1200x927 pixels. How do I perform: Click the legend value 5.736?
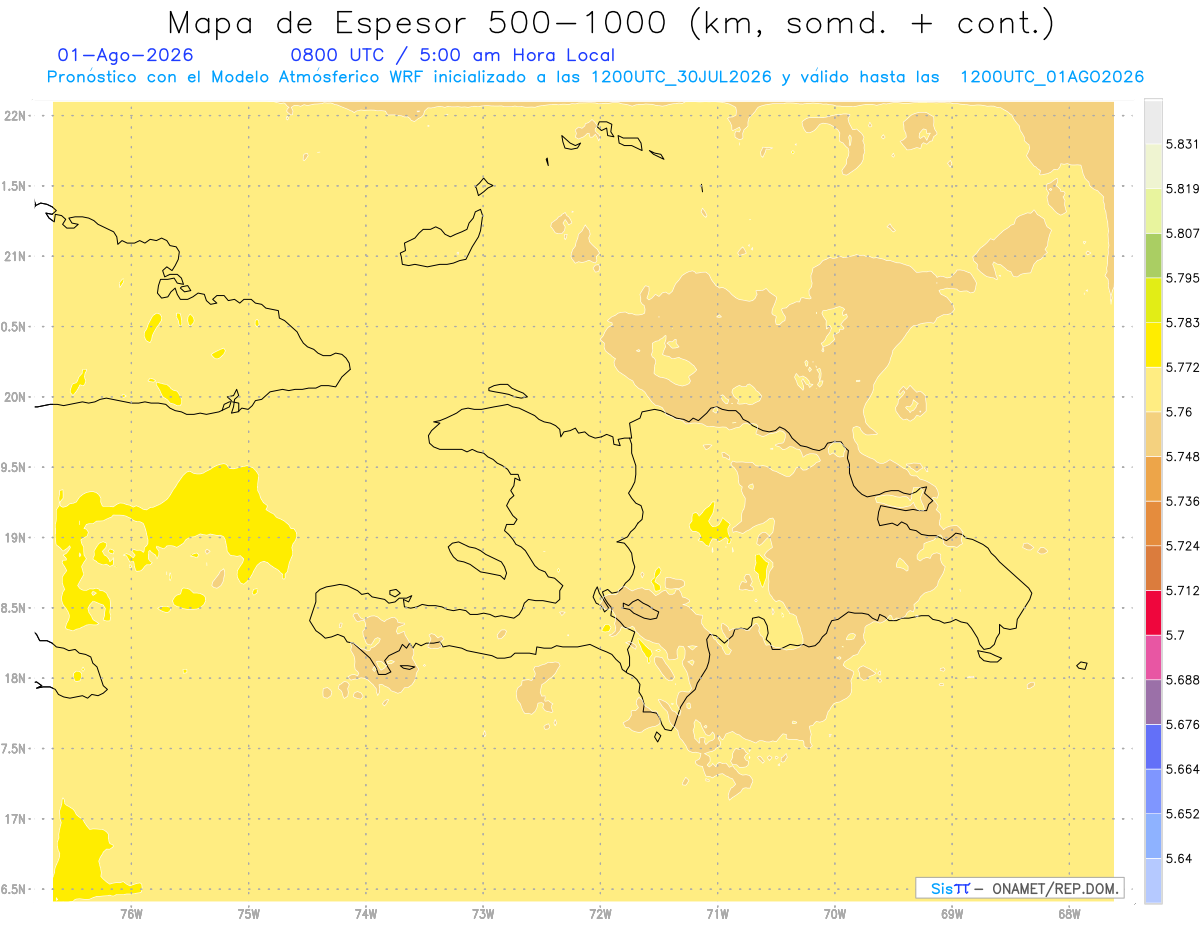coord(1182,501)
